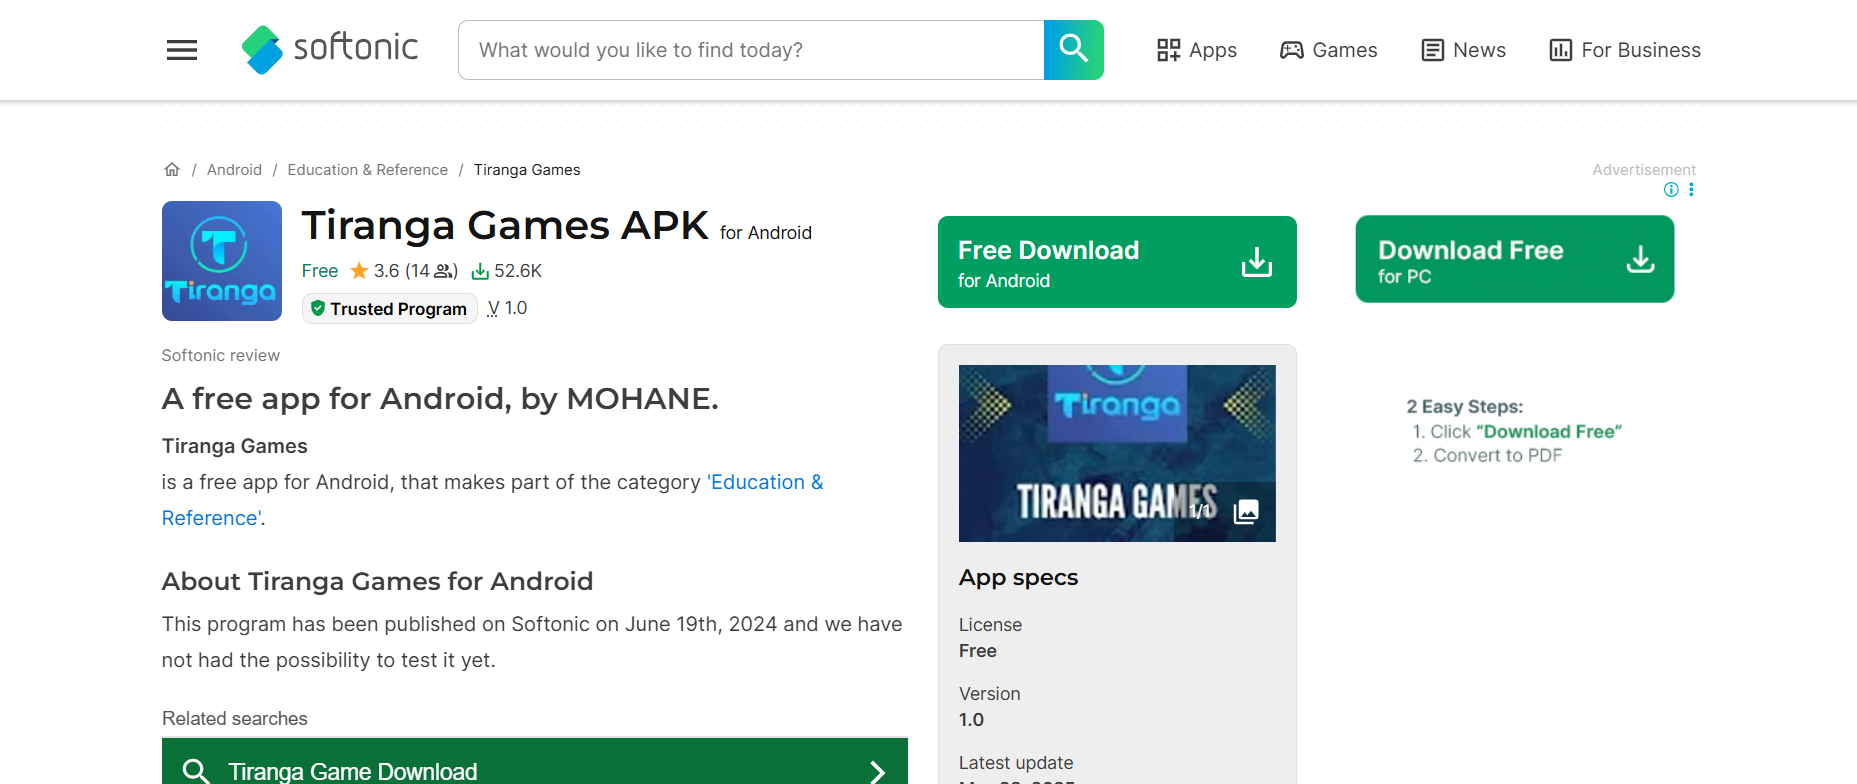Click Download Free for PC ad button
The width and height of the screenshot is (1857, 784).
(x=1514, y=259)
